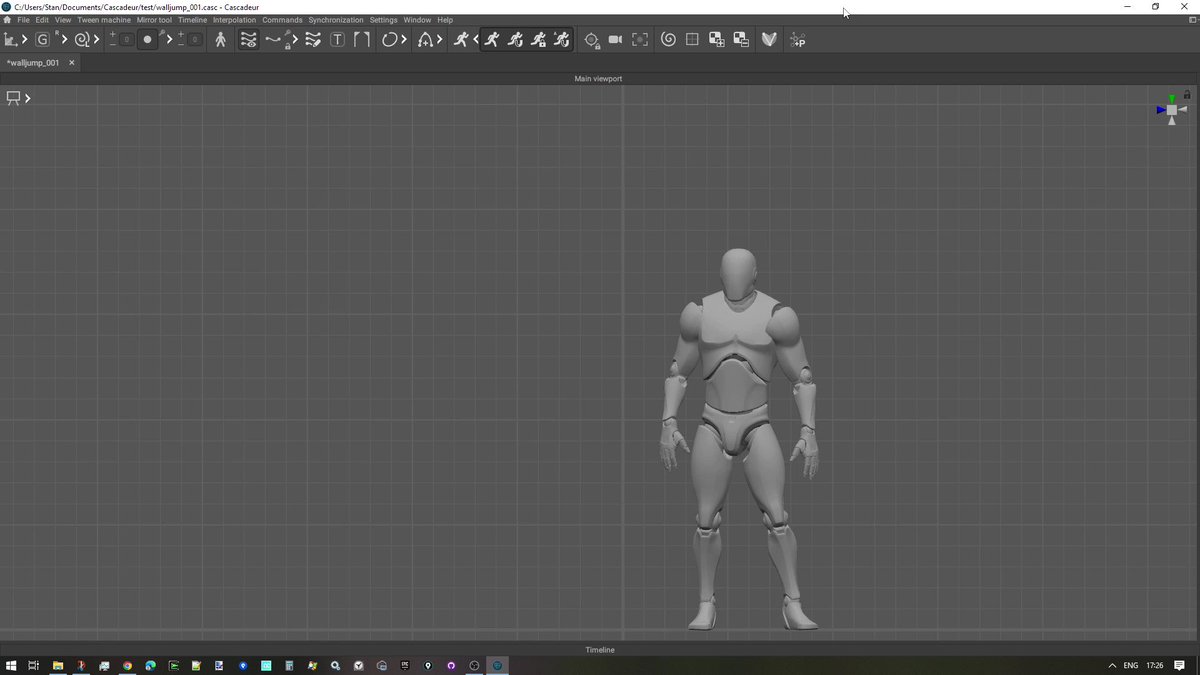
Task: Expand the manipulator options chevron
Action: click(25, 40)
